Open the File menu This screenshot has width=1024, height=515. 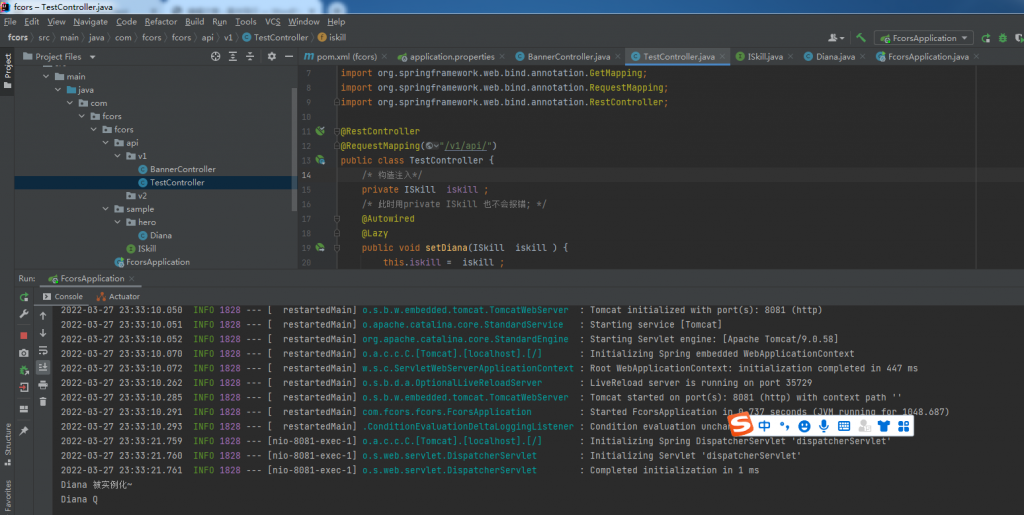click(x=10, y=22)
